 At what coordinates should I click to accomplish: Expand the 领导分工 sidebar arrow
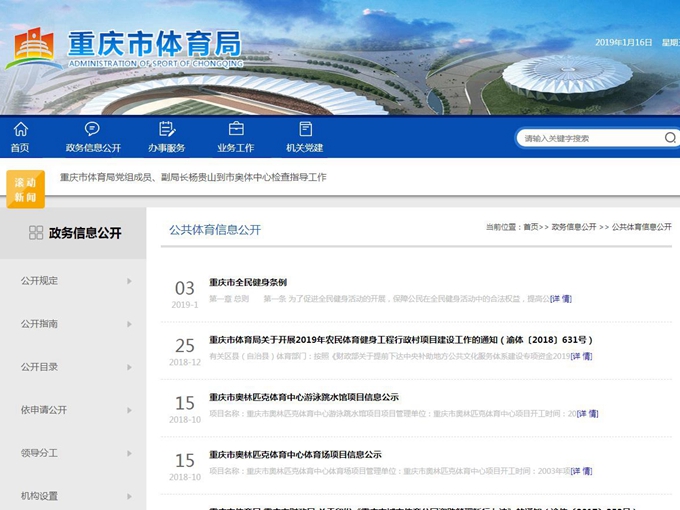pos(129,453)
